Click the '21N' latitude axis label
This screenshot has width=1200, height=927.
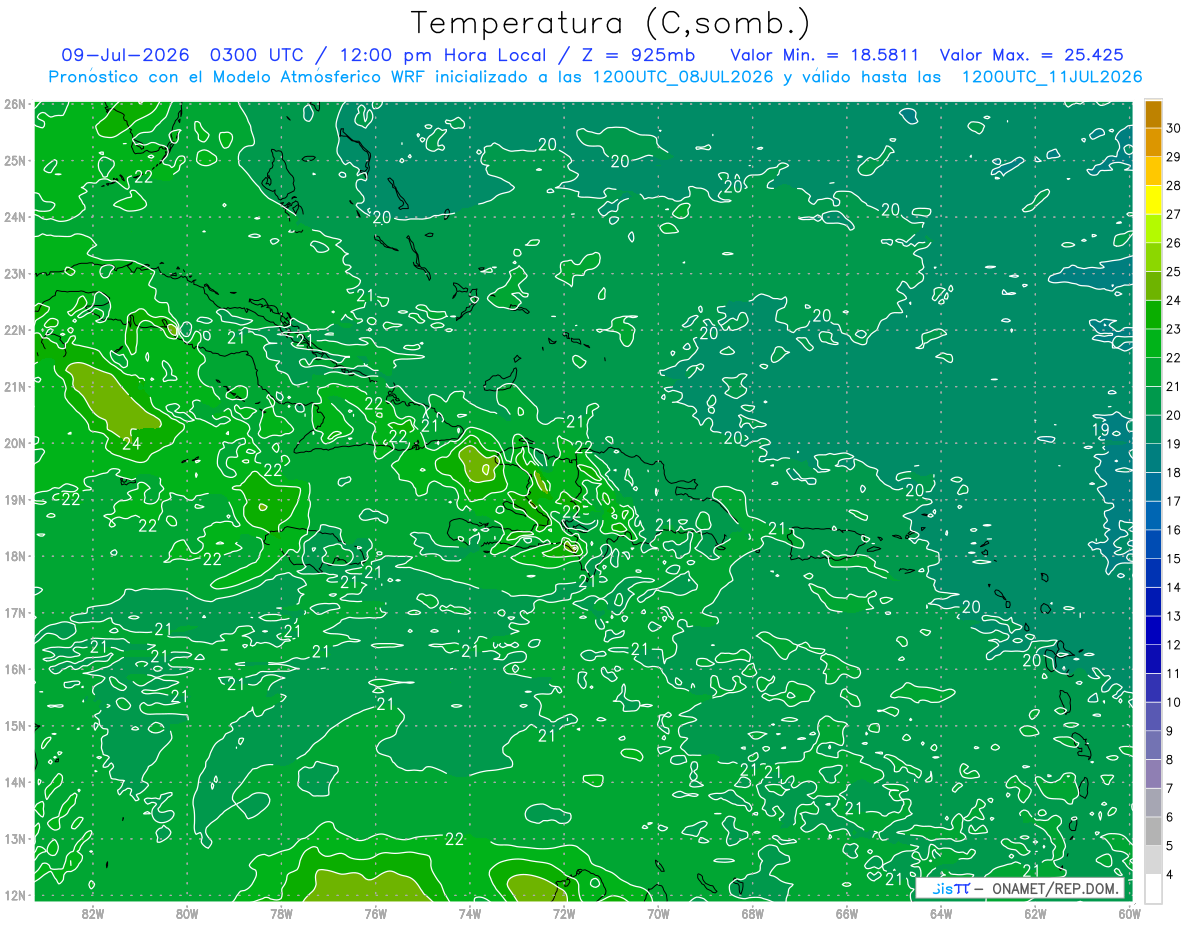click(x=15, y=386)
